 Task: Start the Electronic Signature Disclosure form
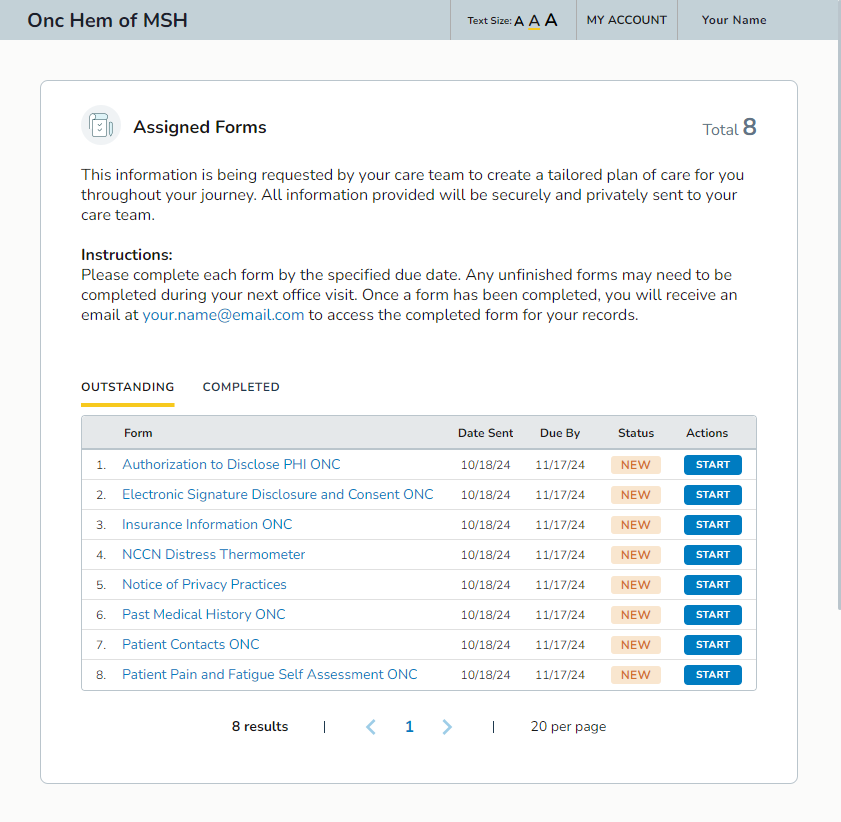click(712, 495)
